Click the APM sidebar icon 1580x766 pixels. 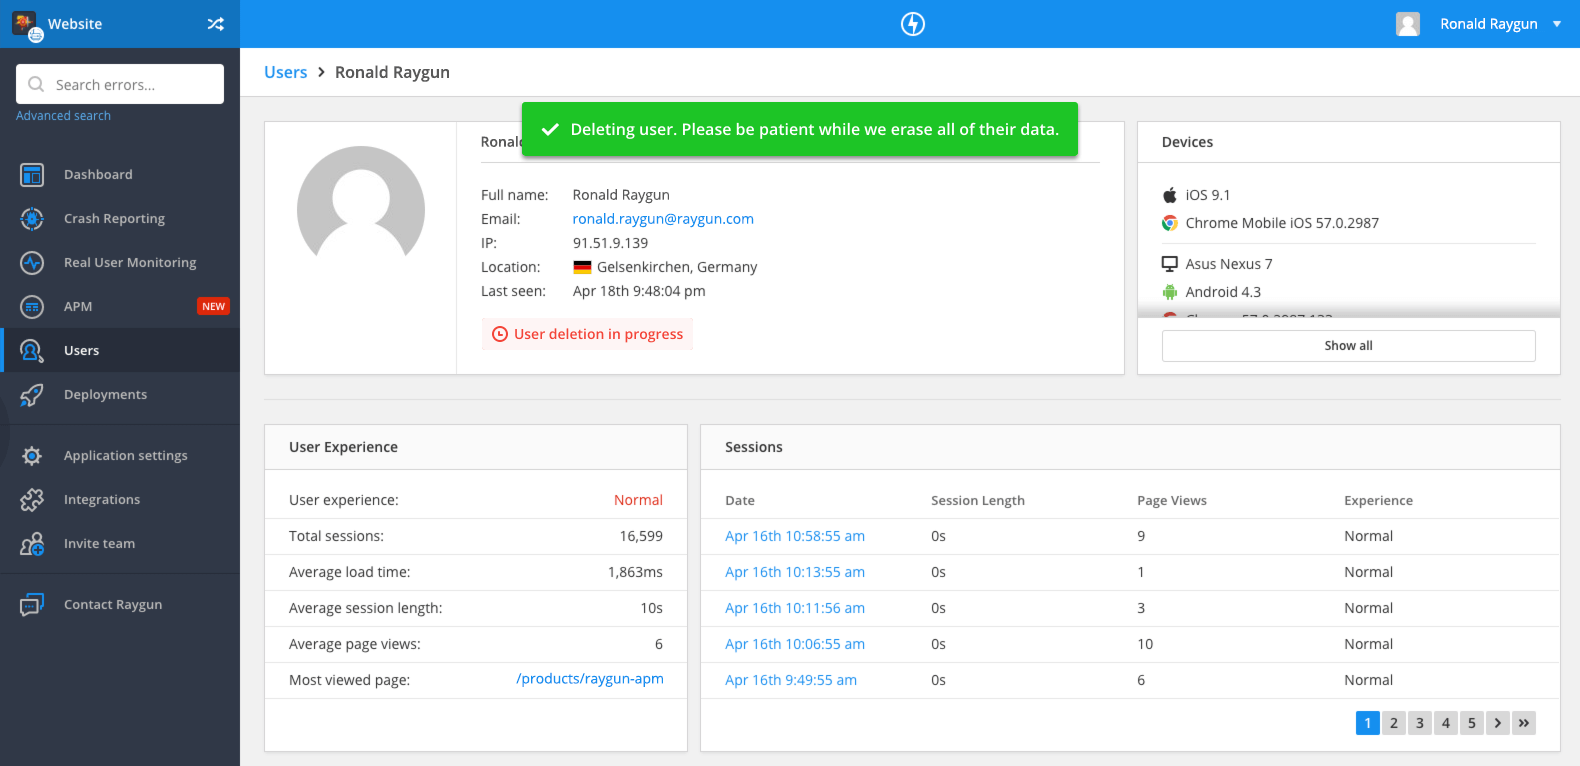click(x=32, y=307)
